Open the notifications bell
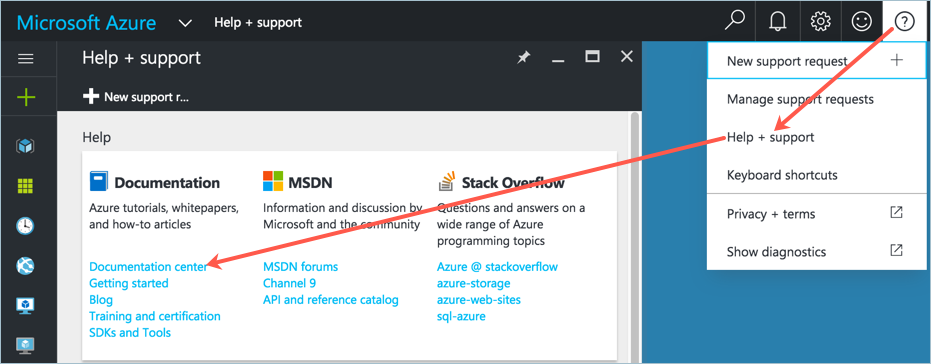 click(777, 22)
